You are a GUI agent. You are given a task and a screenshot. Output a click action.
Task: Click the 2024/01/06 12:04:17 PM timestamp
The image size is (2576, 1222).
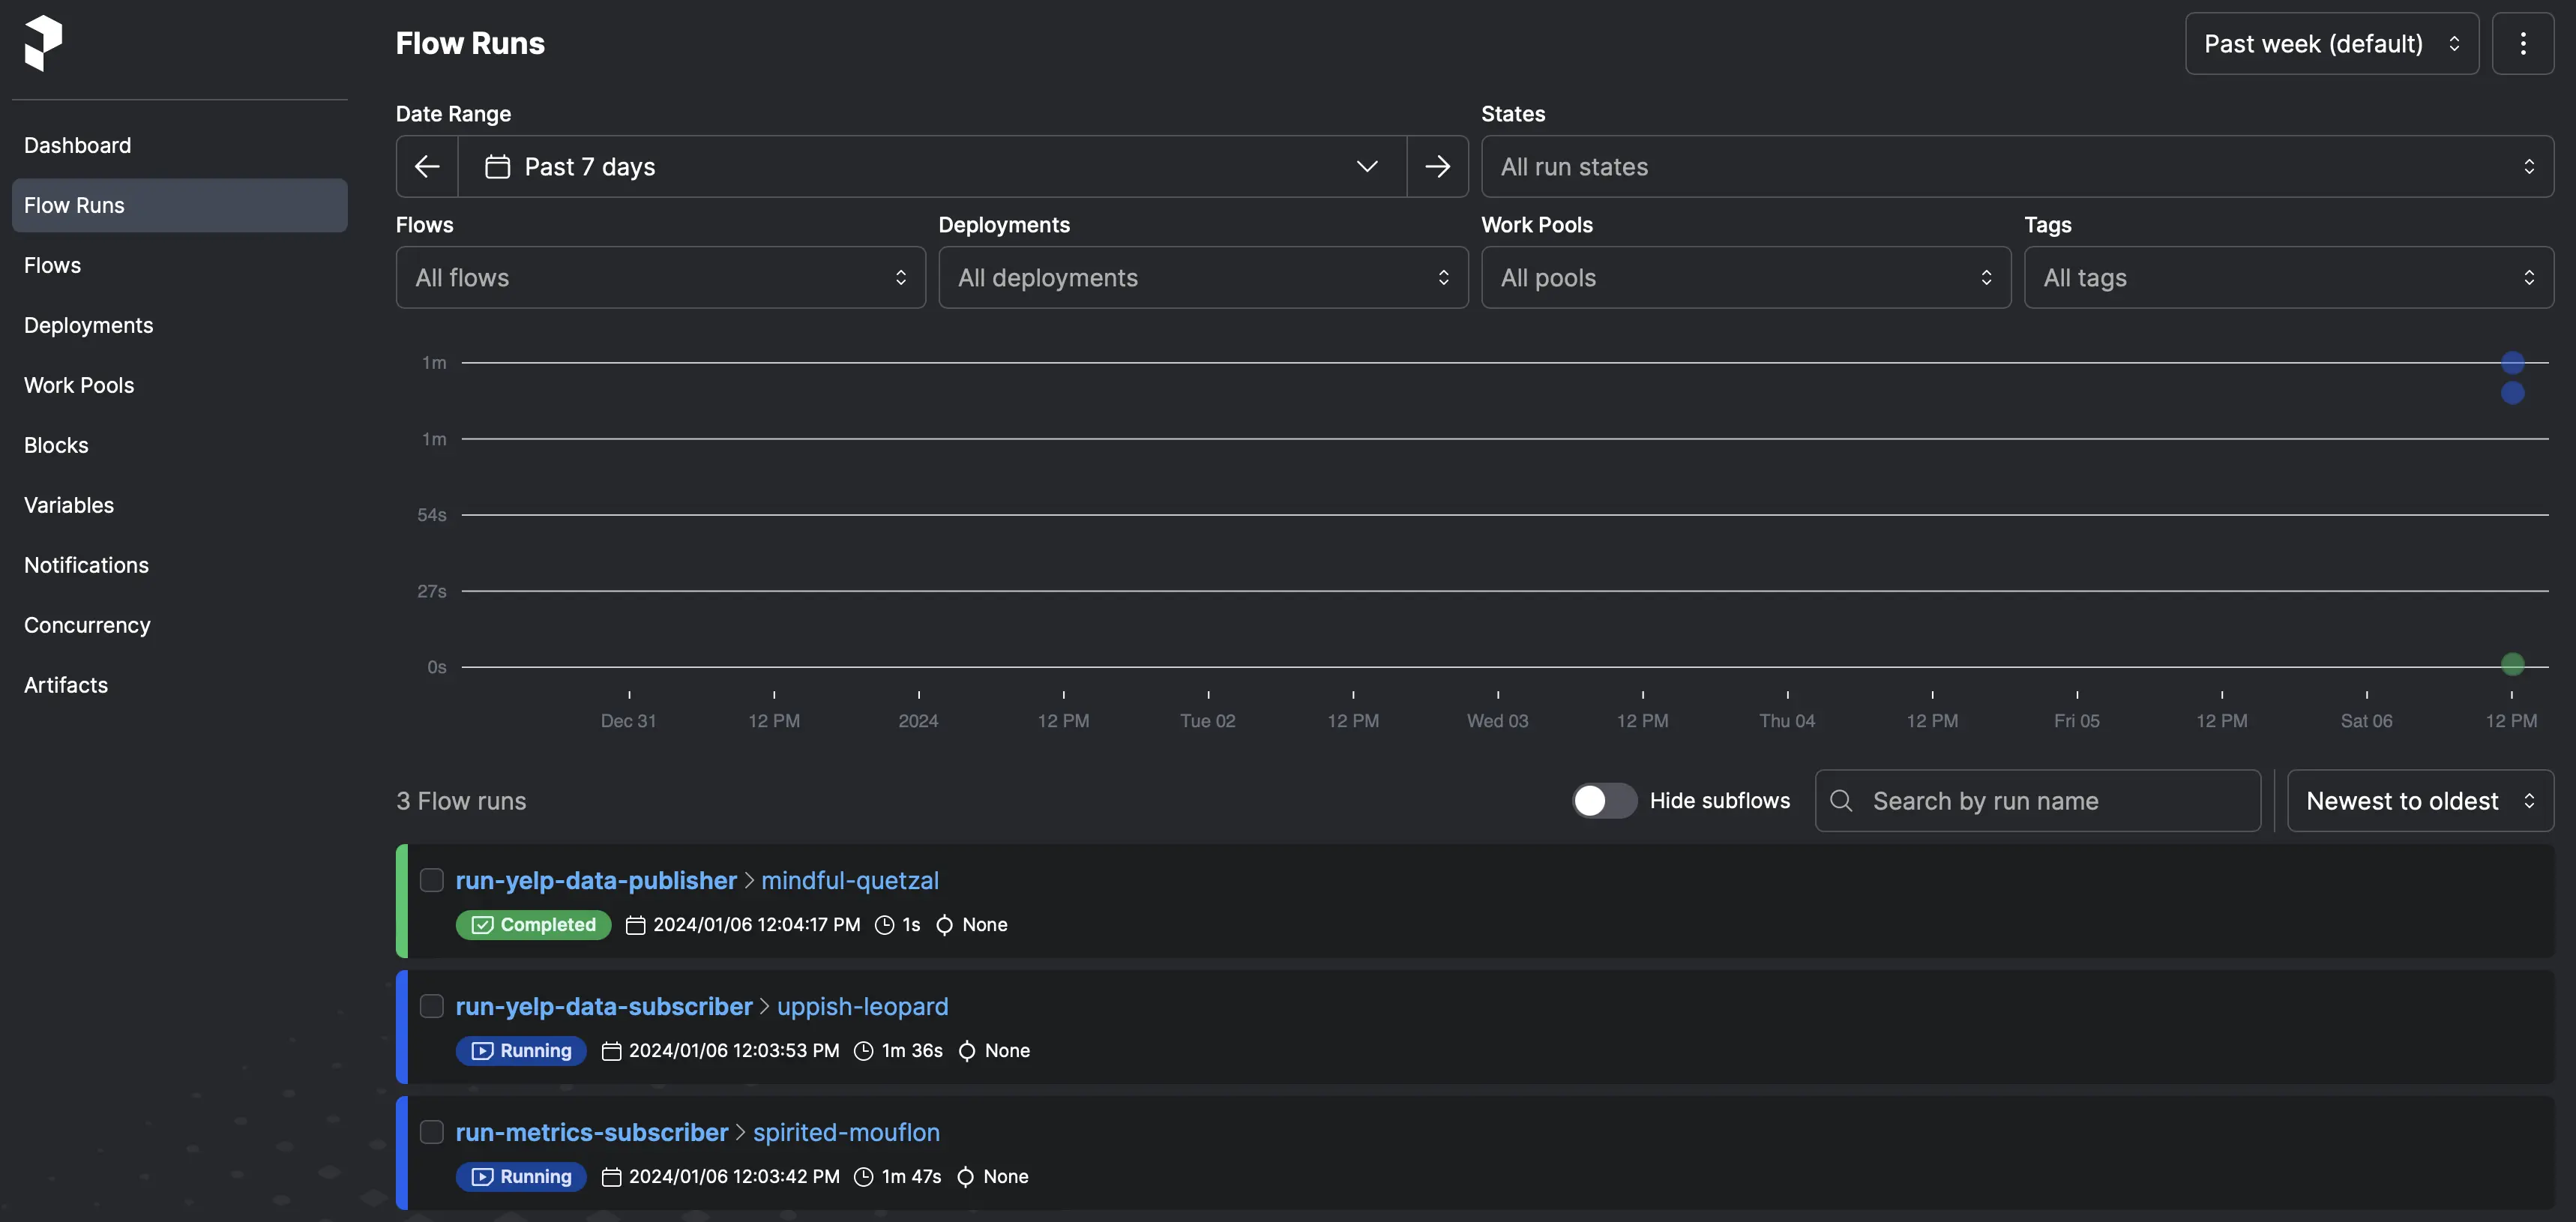757,925
